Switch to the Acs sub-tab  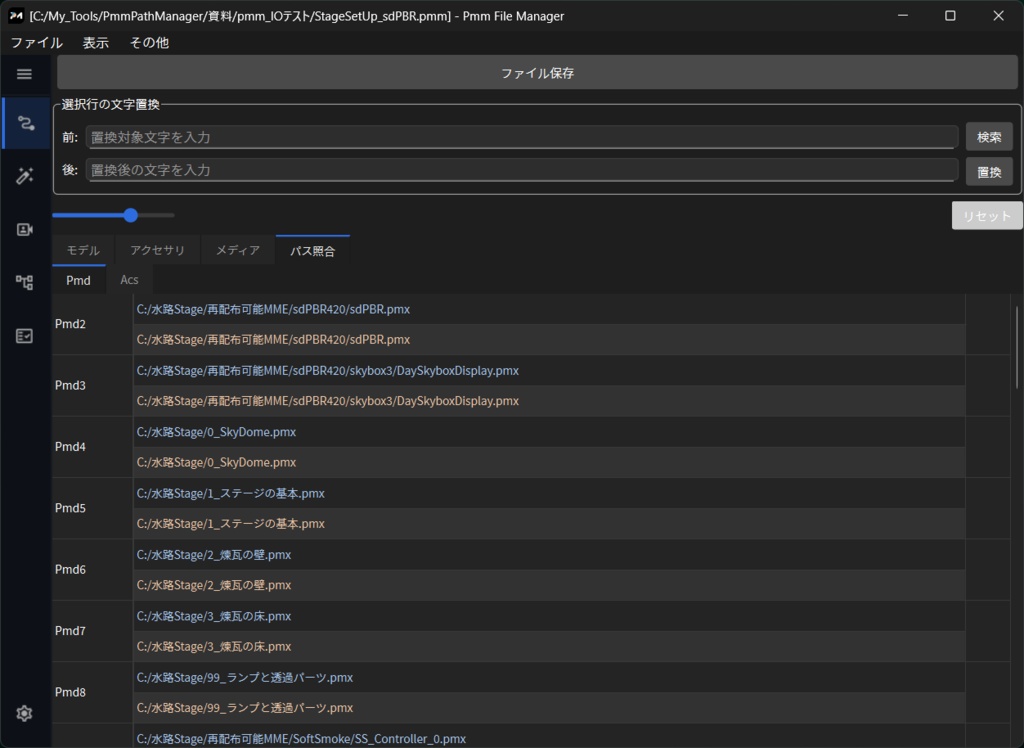coord(129,280)
